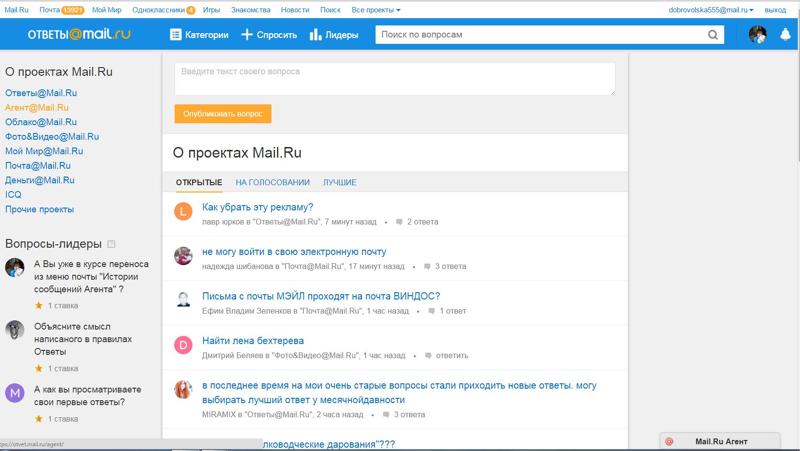Open leader question А как вы просматриваете свои первые ответы?

pos(87,396)
